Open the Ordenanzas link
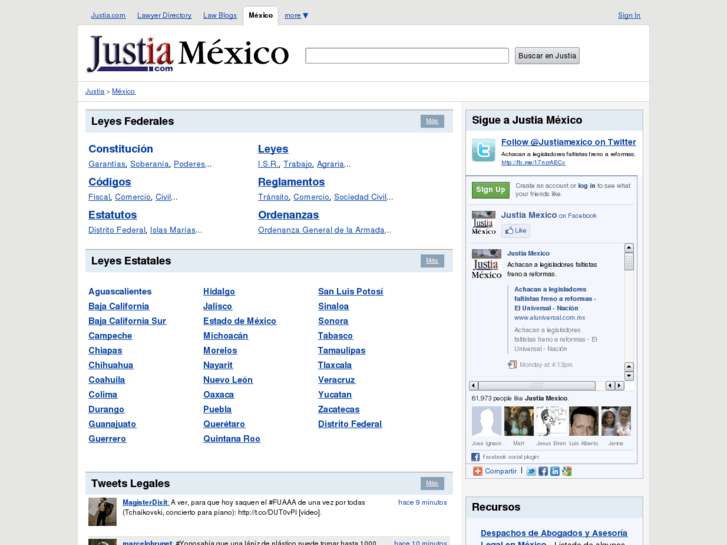The image size is (727, 545). (x=288, y=215)
